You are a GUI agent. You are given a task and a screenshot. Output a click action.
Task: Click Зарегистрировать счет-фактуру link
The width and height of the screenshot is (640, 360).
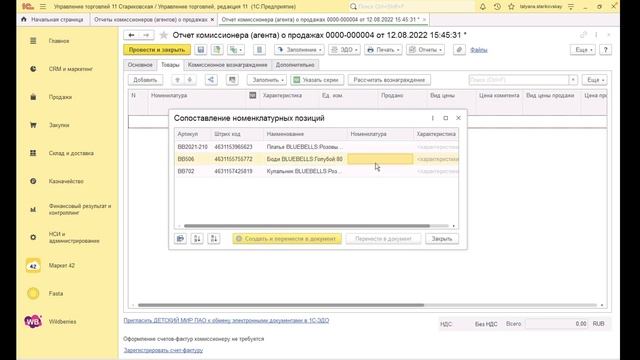pos(163,350)
